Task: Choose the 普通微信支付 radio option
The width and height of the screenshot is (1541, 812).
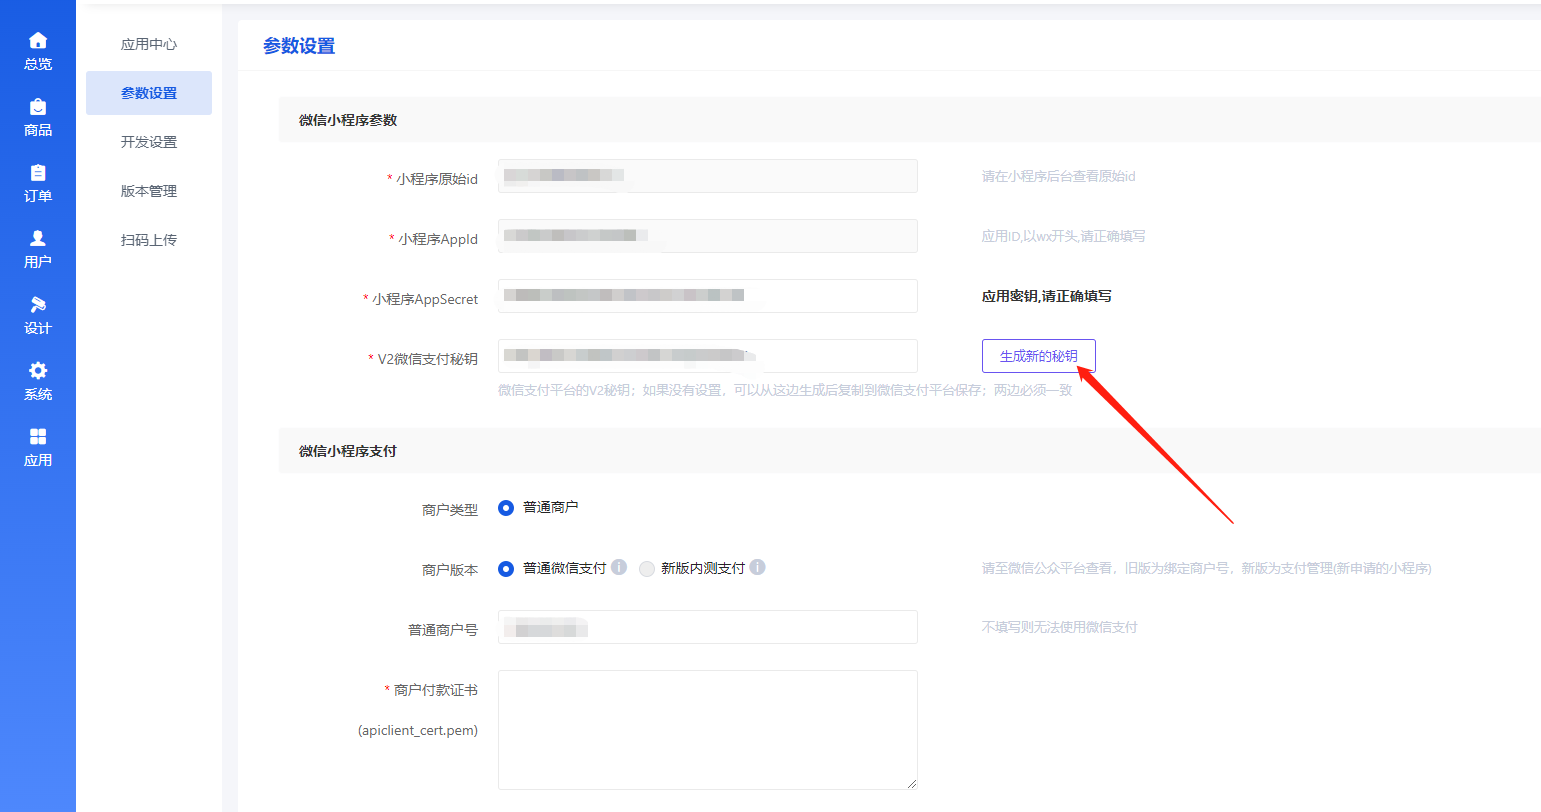Action: pos(506,568)
